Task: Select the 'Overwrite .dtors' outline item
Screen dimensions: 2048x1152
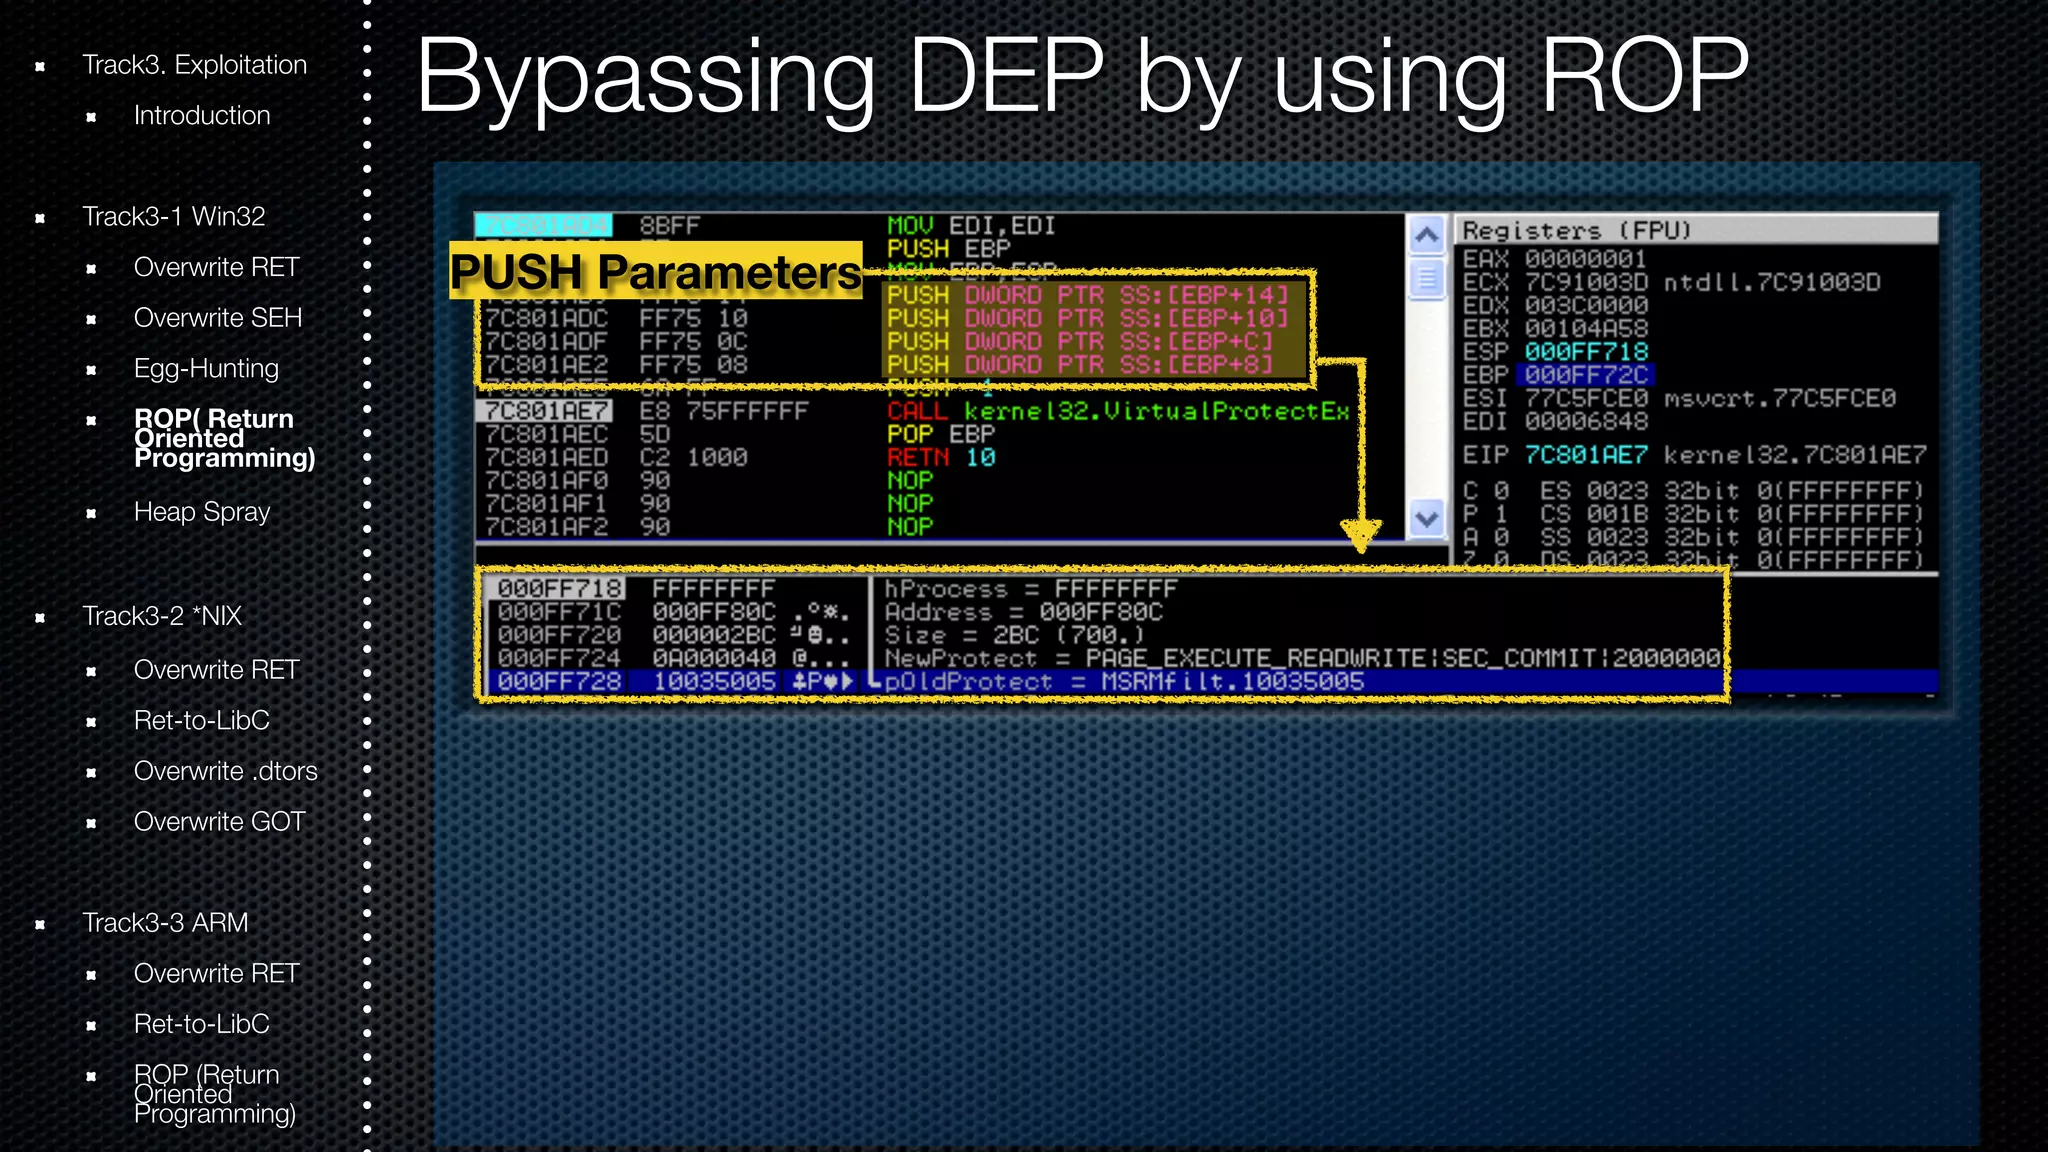Action: [226, 772]
